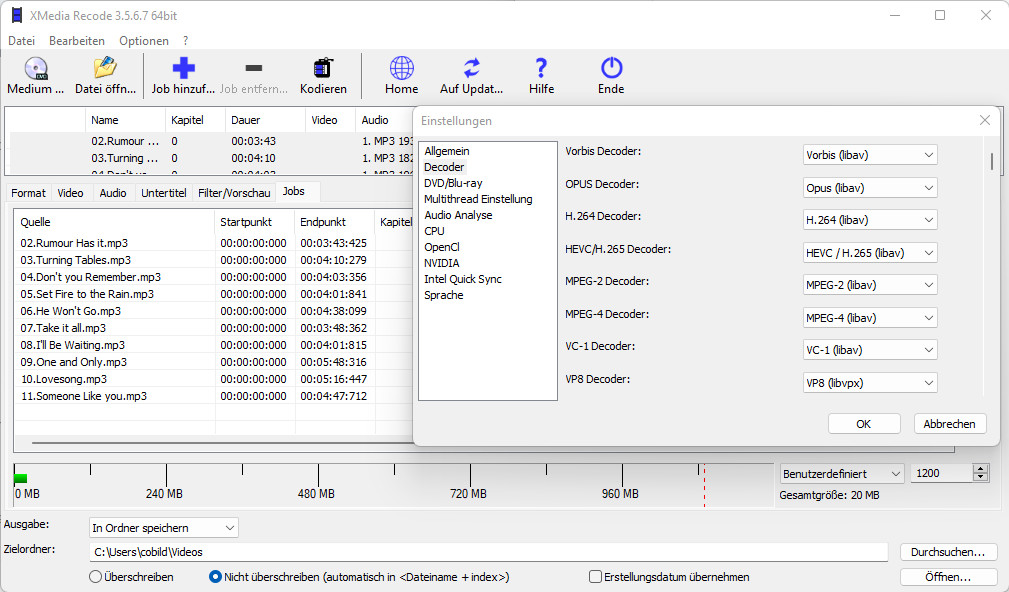Viewport: 1009px width, 592px height.
Task: Quit XMedia Recode via Ende icon
Action: 609,70
